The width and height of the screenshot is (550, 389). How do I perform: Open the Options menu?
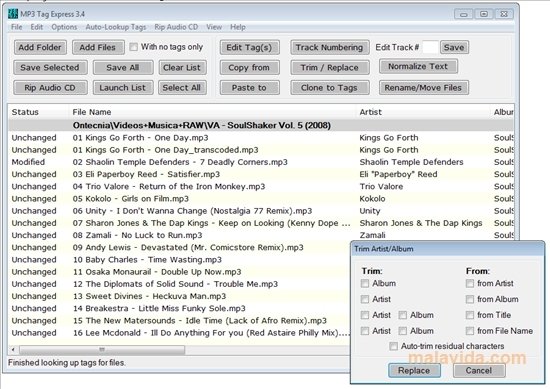(x=64, y=27)
